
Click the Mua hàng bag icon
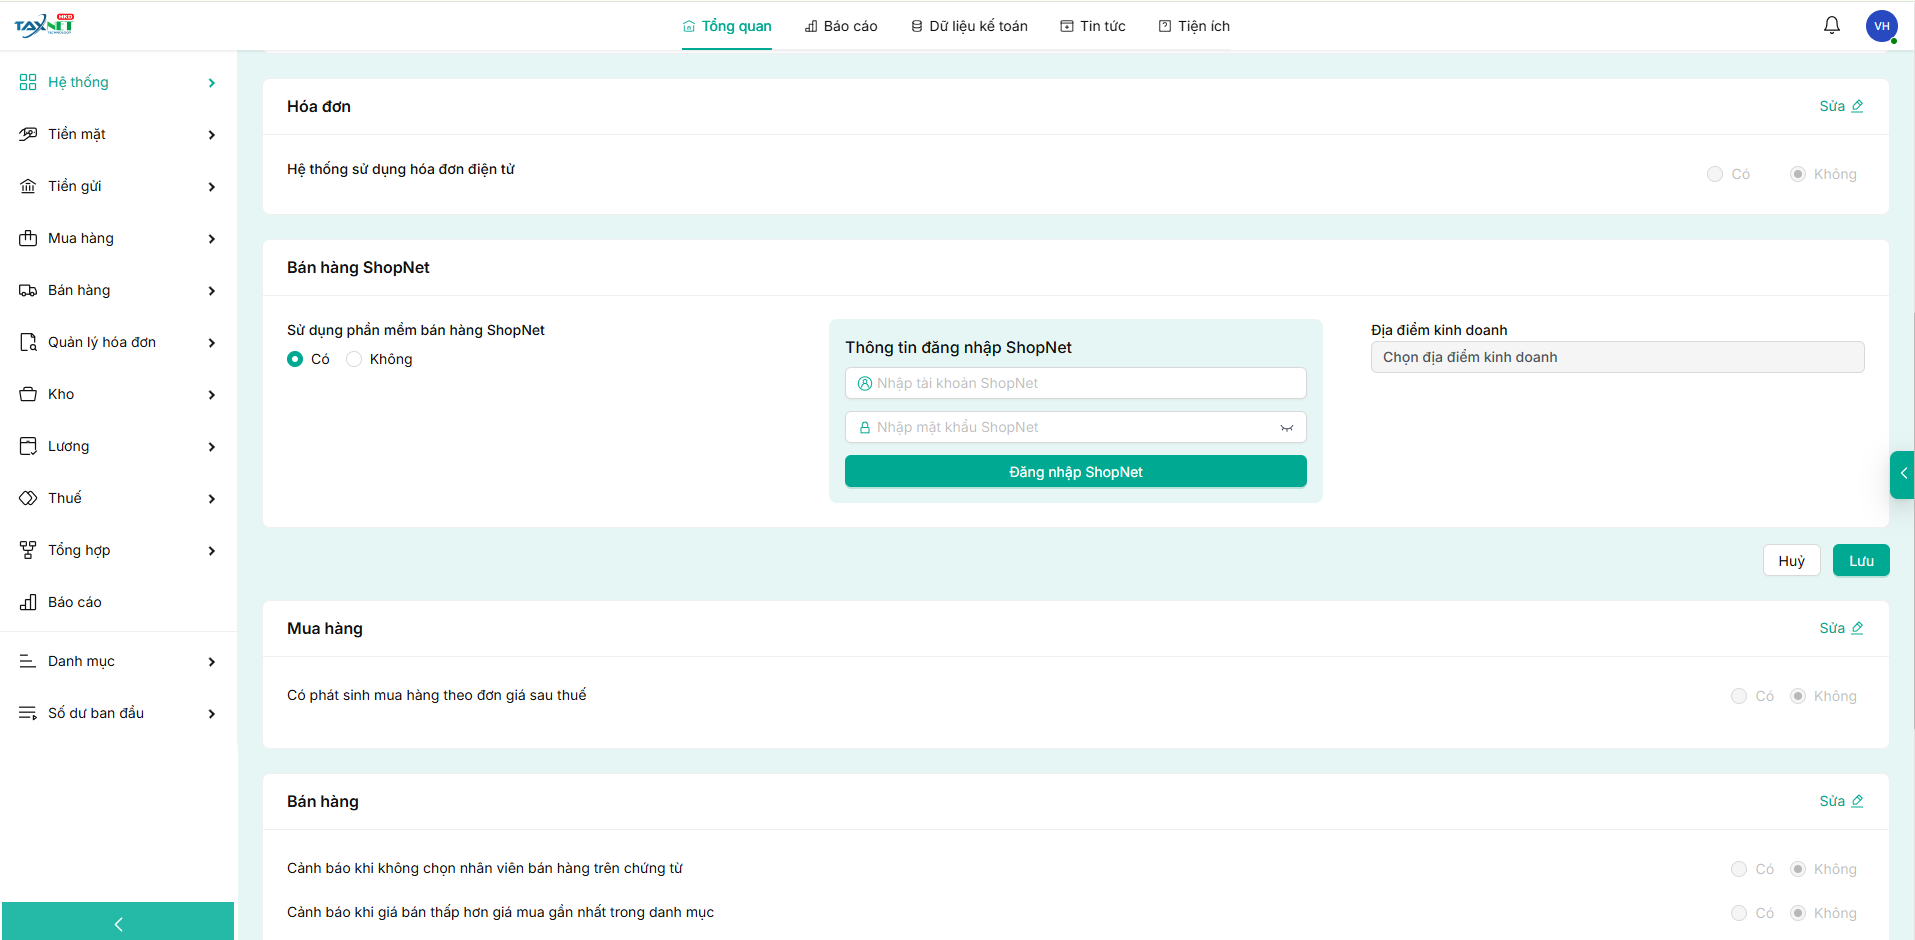coord(28,238)
